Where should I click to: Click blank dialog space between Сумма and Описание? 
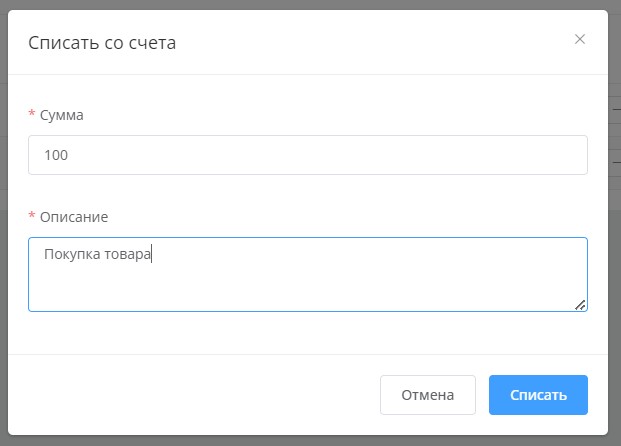[x=300, y=194]
